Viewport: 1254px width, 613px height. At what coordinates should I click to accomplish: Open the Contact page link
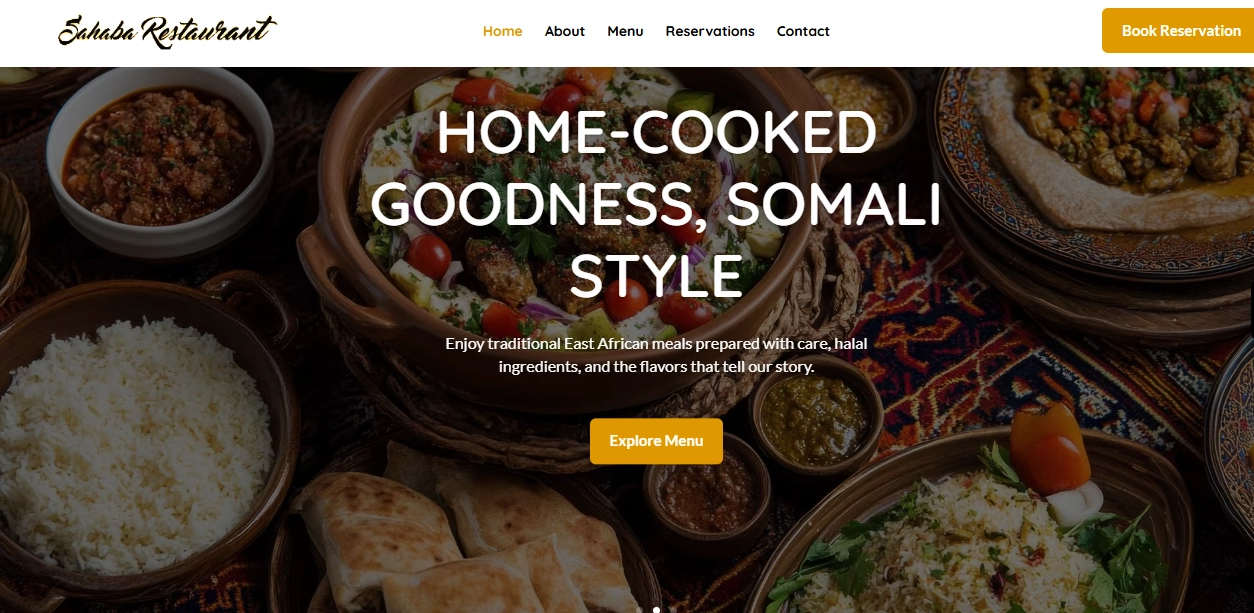[803, 31]
